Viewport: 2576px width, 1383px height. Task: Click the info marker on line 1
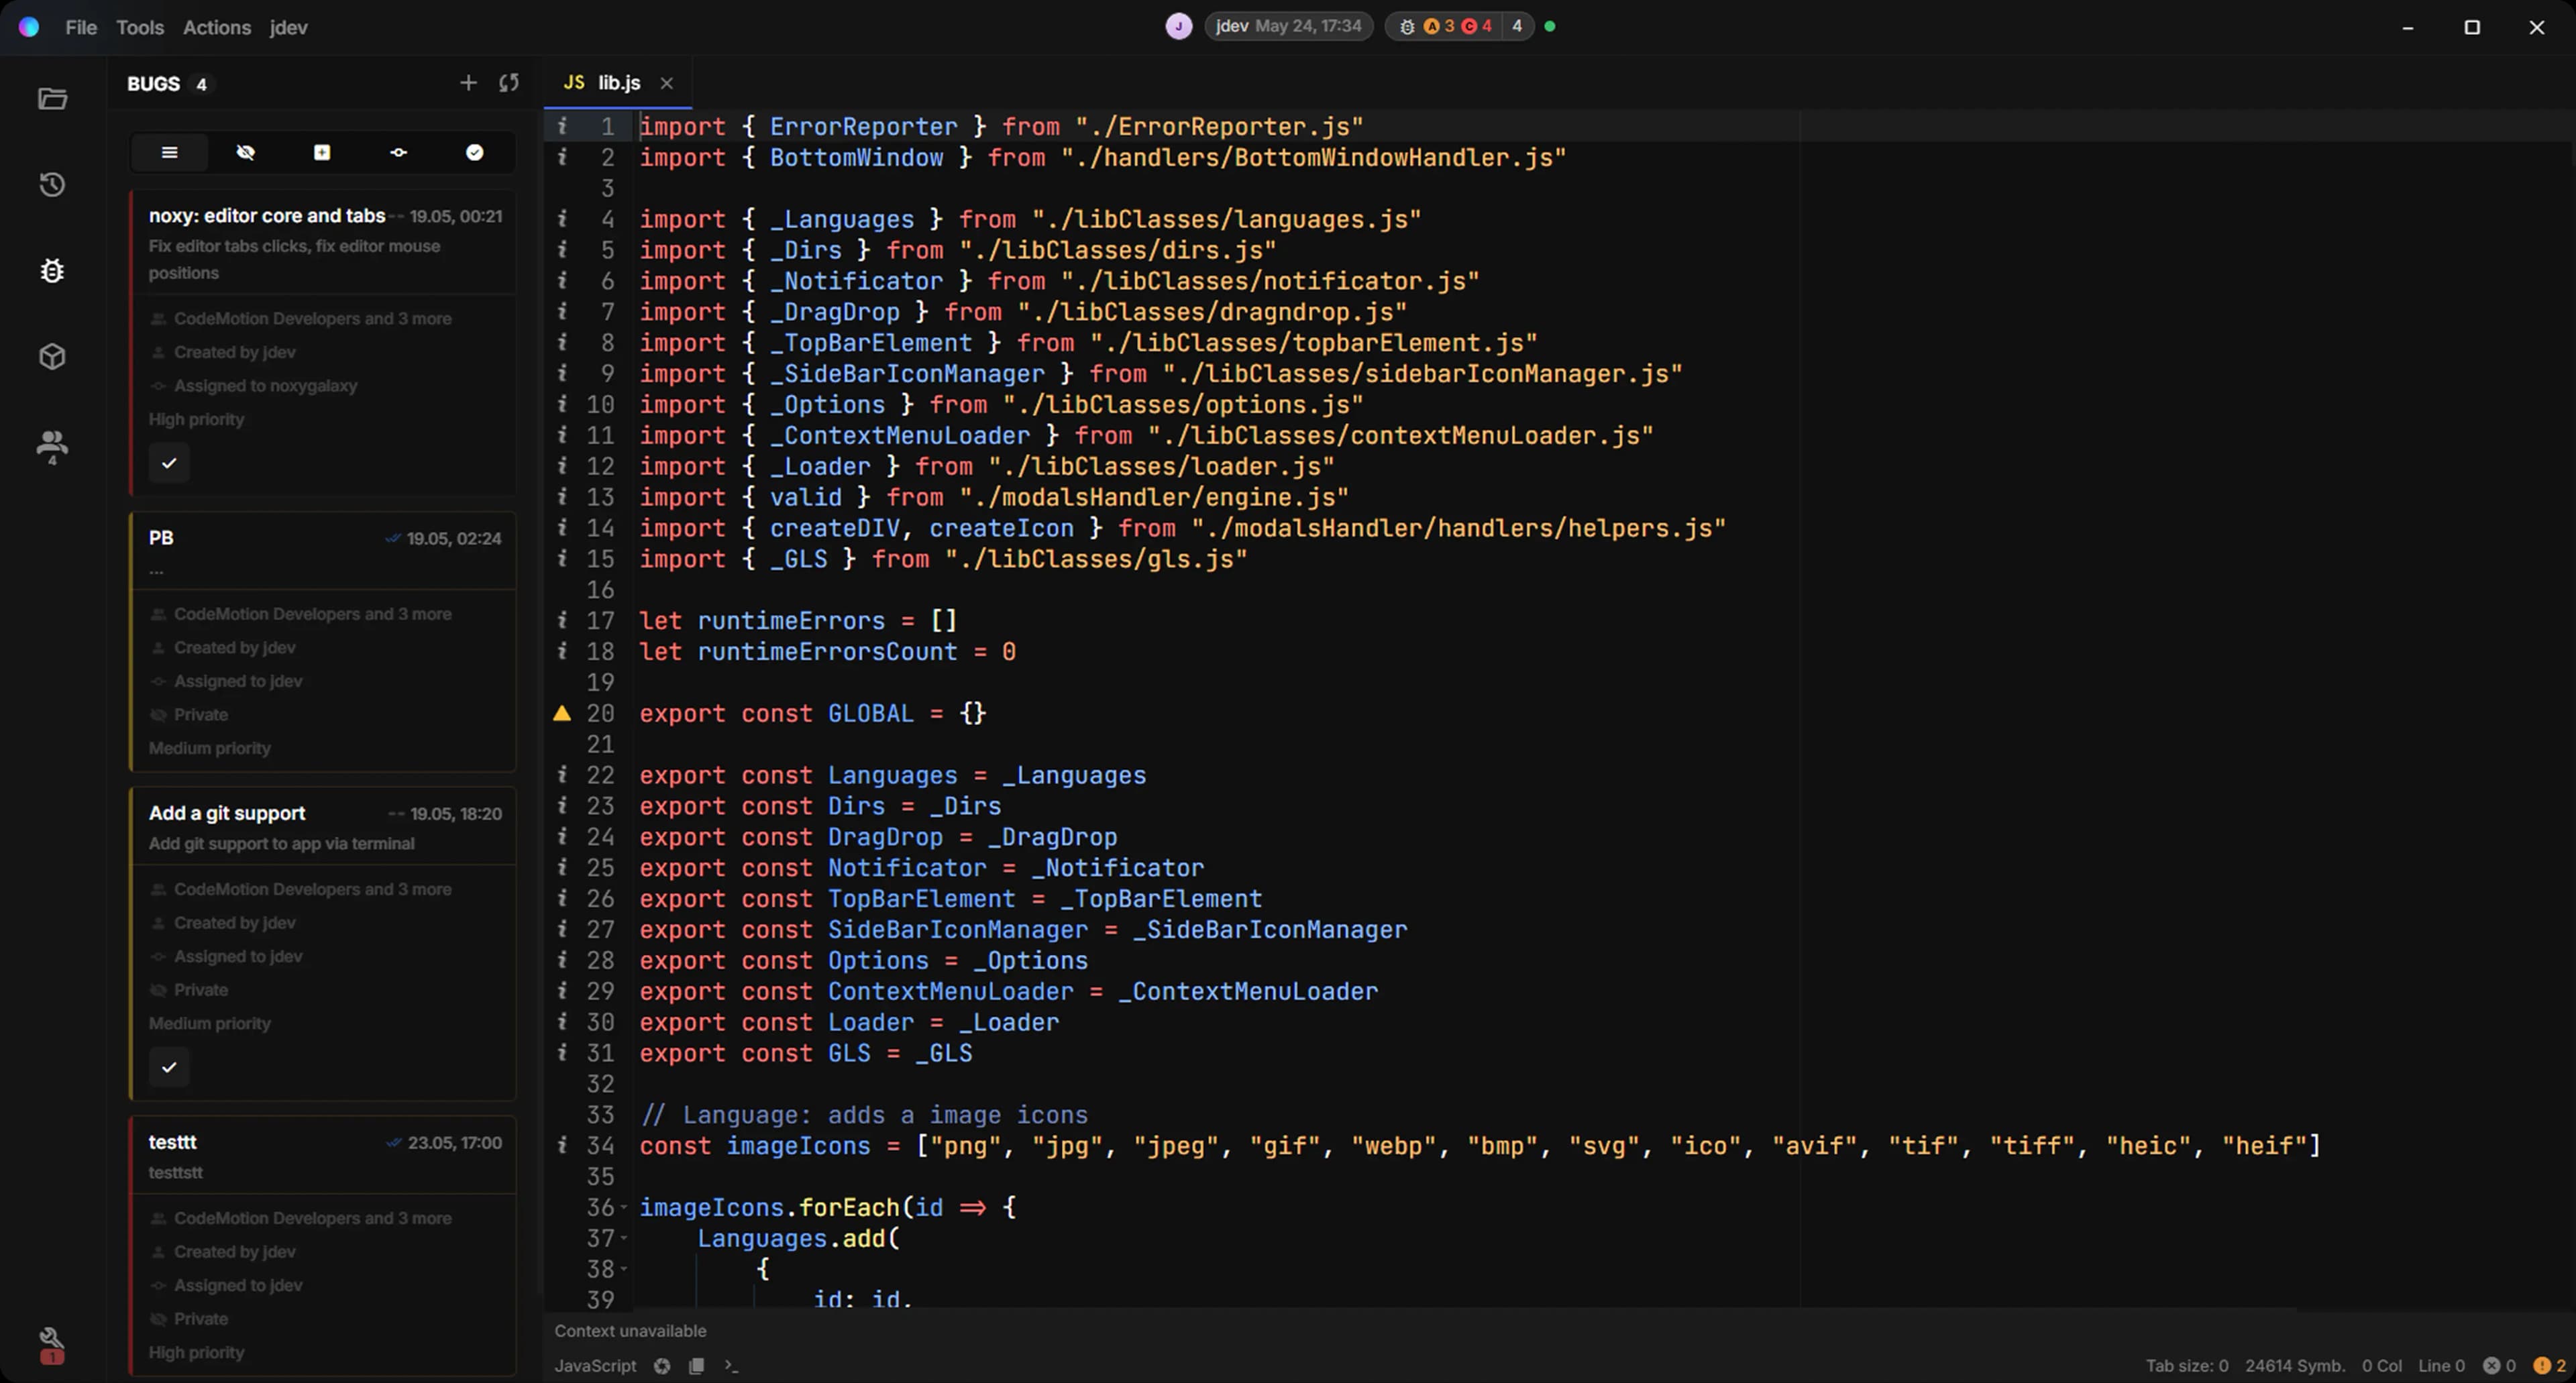(x=562, y=126)
